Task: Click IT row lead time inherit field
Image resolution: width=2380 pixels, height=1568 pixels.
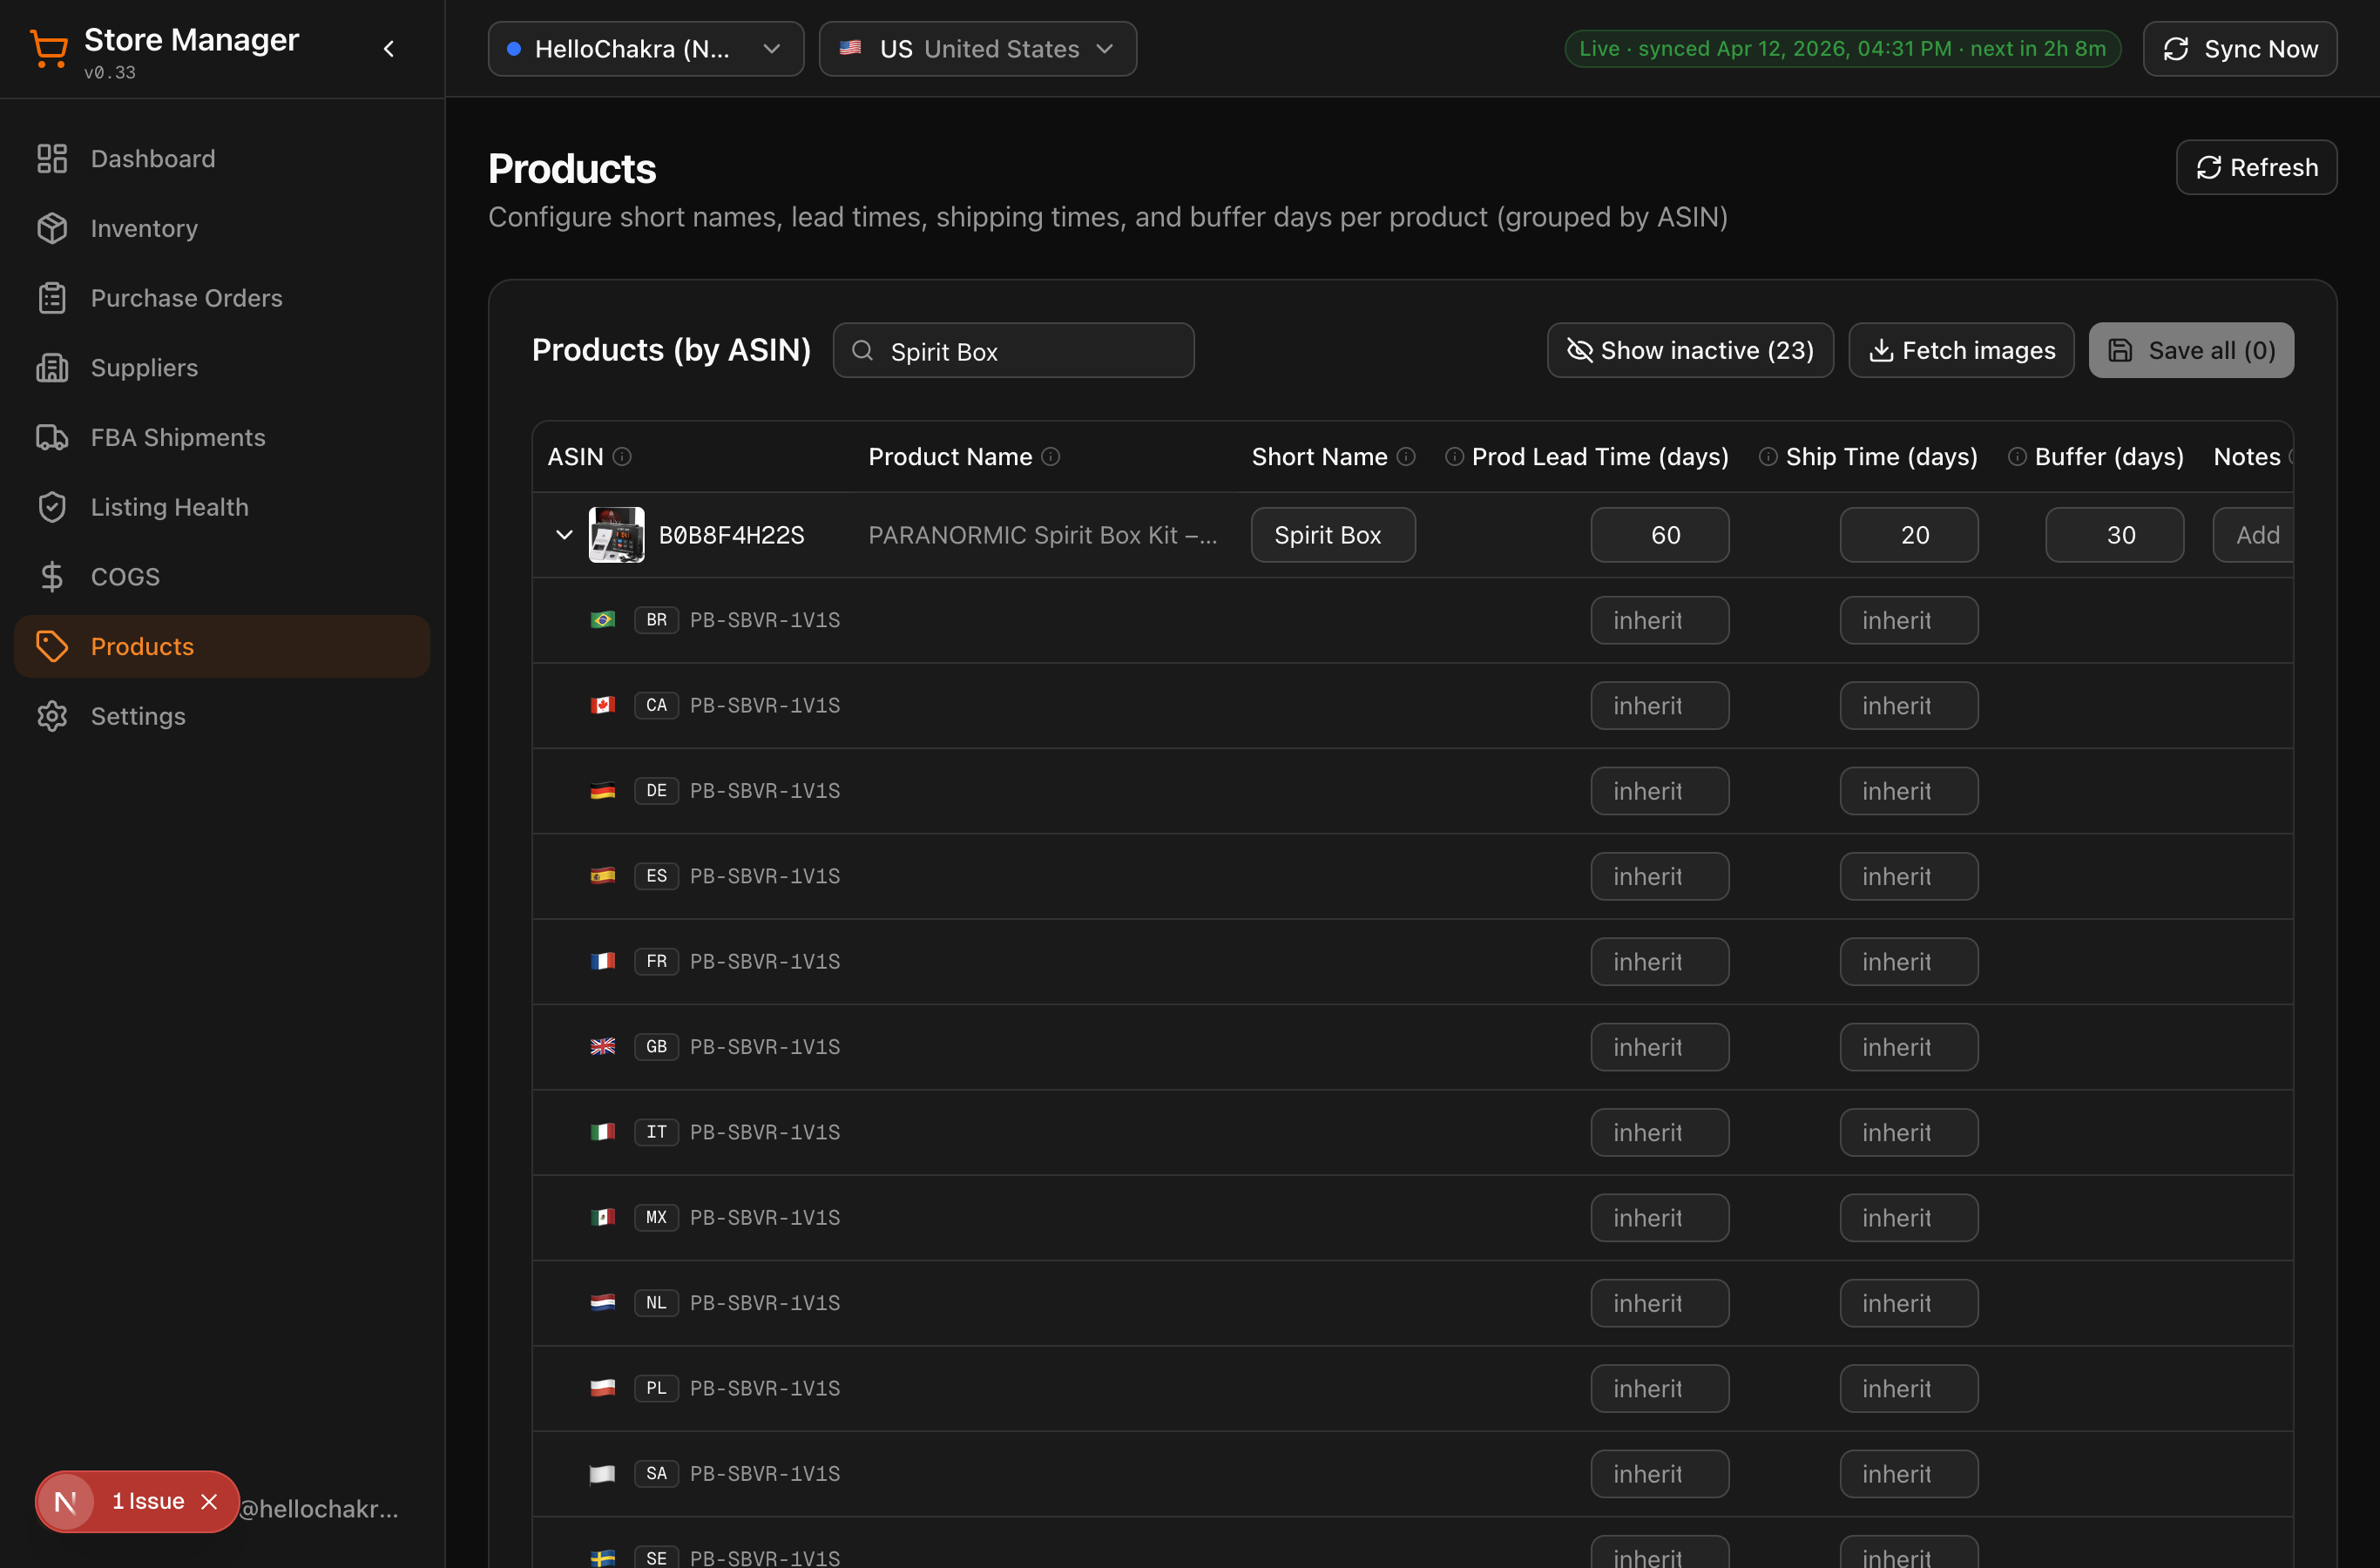Action: (x=1660, y=1132)
